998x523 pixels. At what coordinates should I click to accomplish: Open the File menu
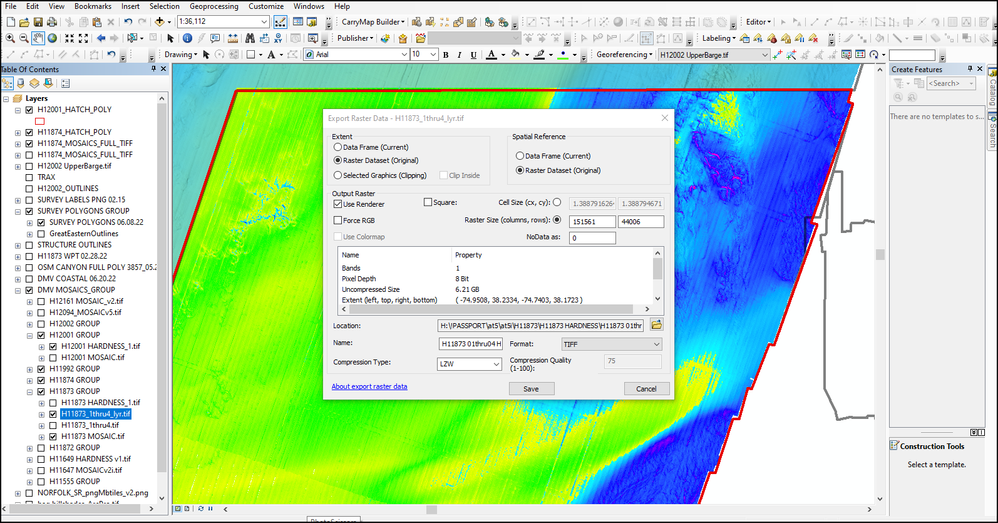[11, 6]
